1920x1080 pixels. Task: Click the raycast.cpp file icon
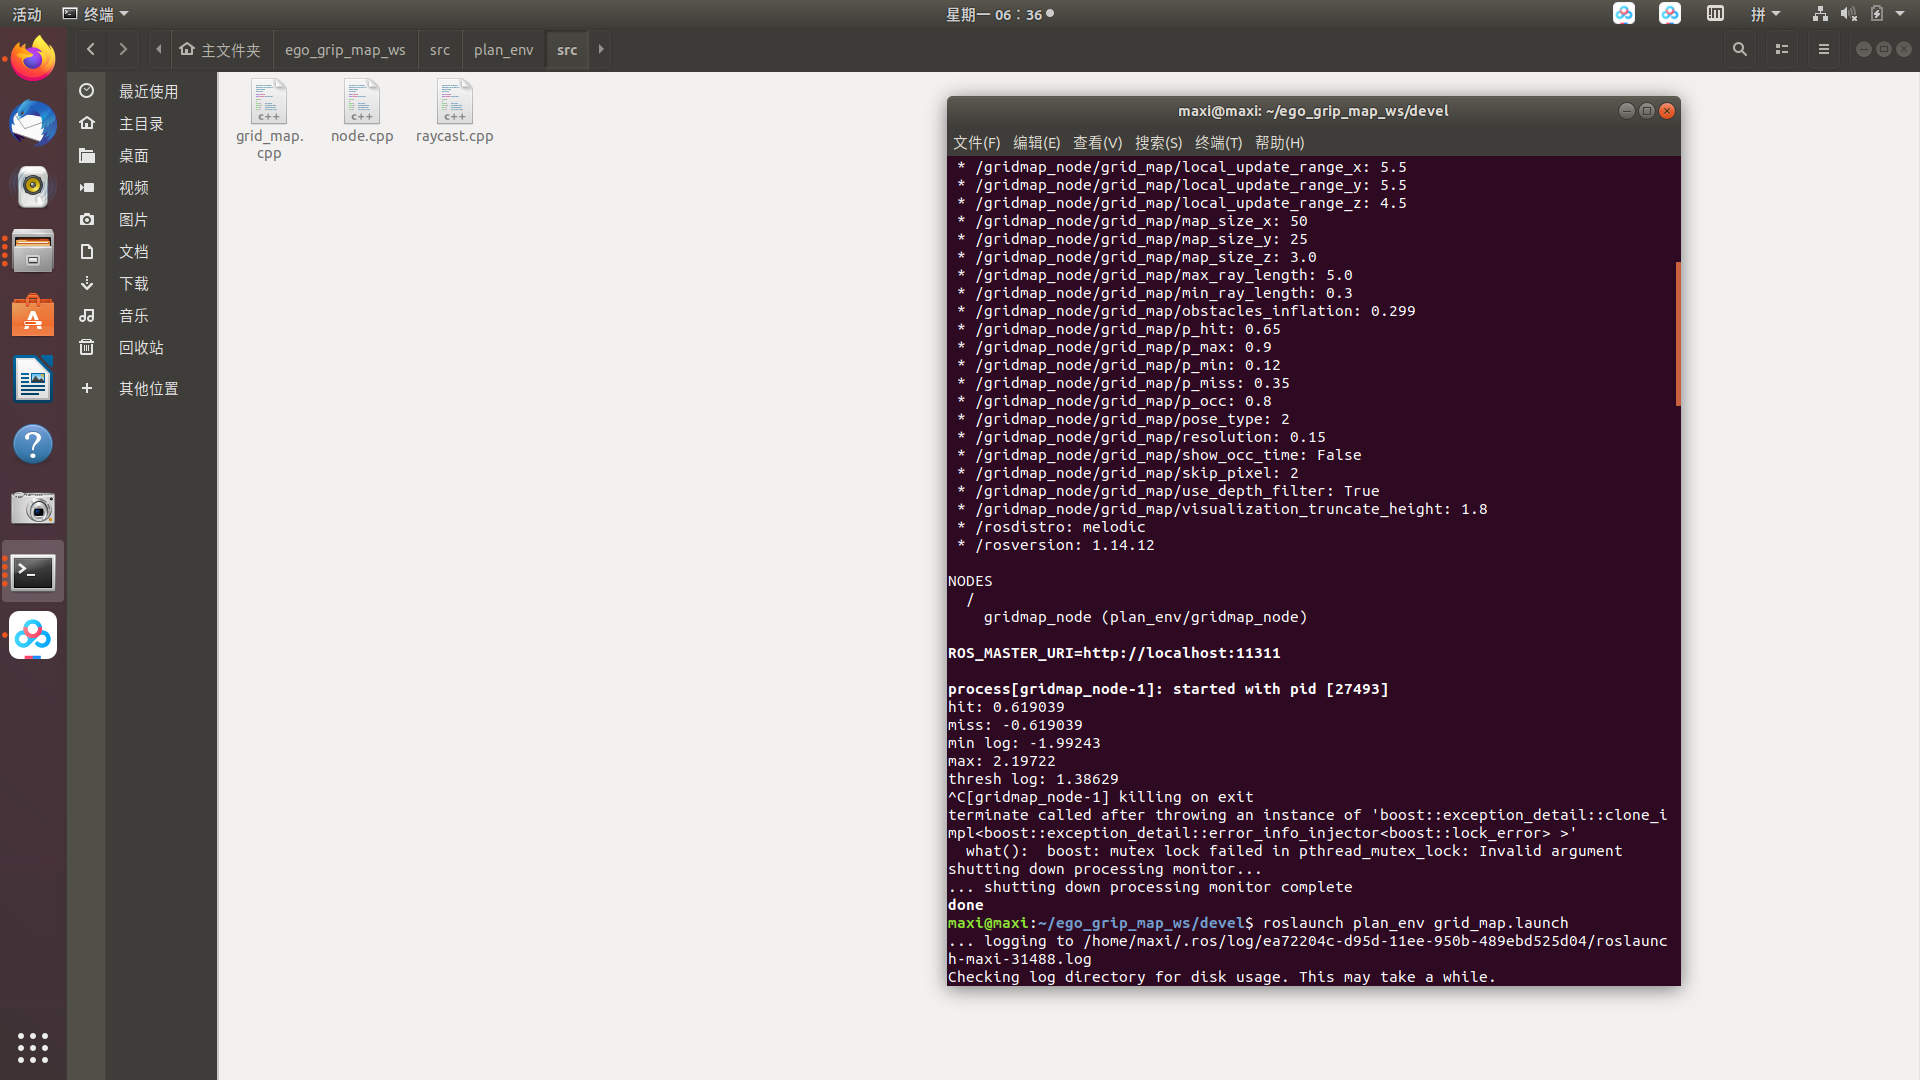tap(454, 103)
